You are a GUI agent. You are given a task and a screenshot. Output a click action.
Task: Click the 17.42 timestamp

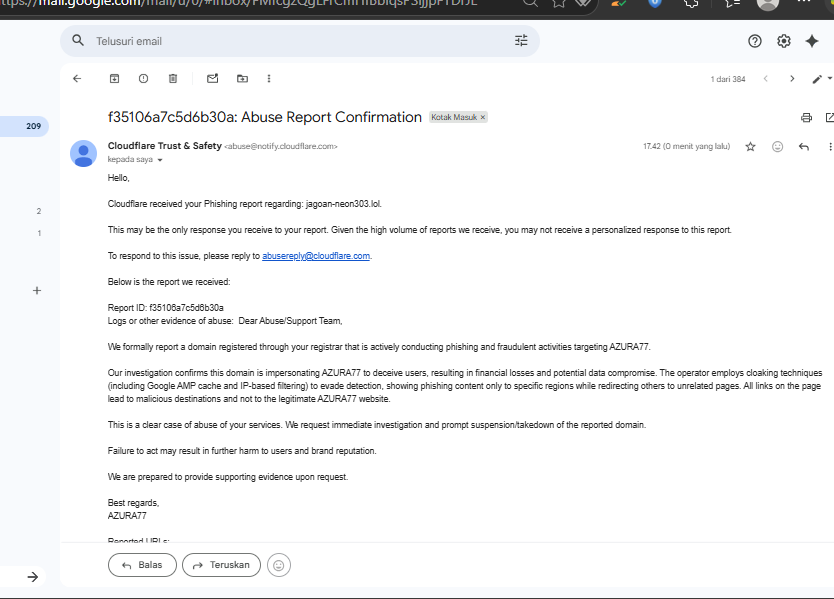pyautogui.click(x=686, y=146)
